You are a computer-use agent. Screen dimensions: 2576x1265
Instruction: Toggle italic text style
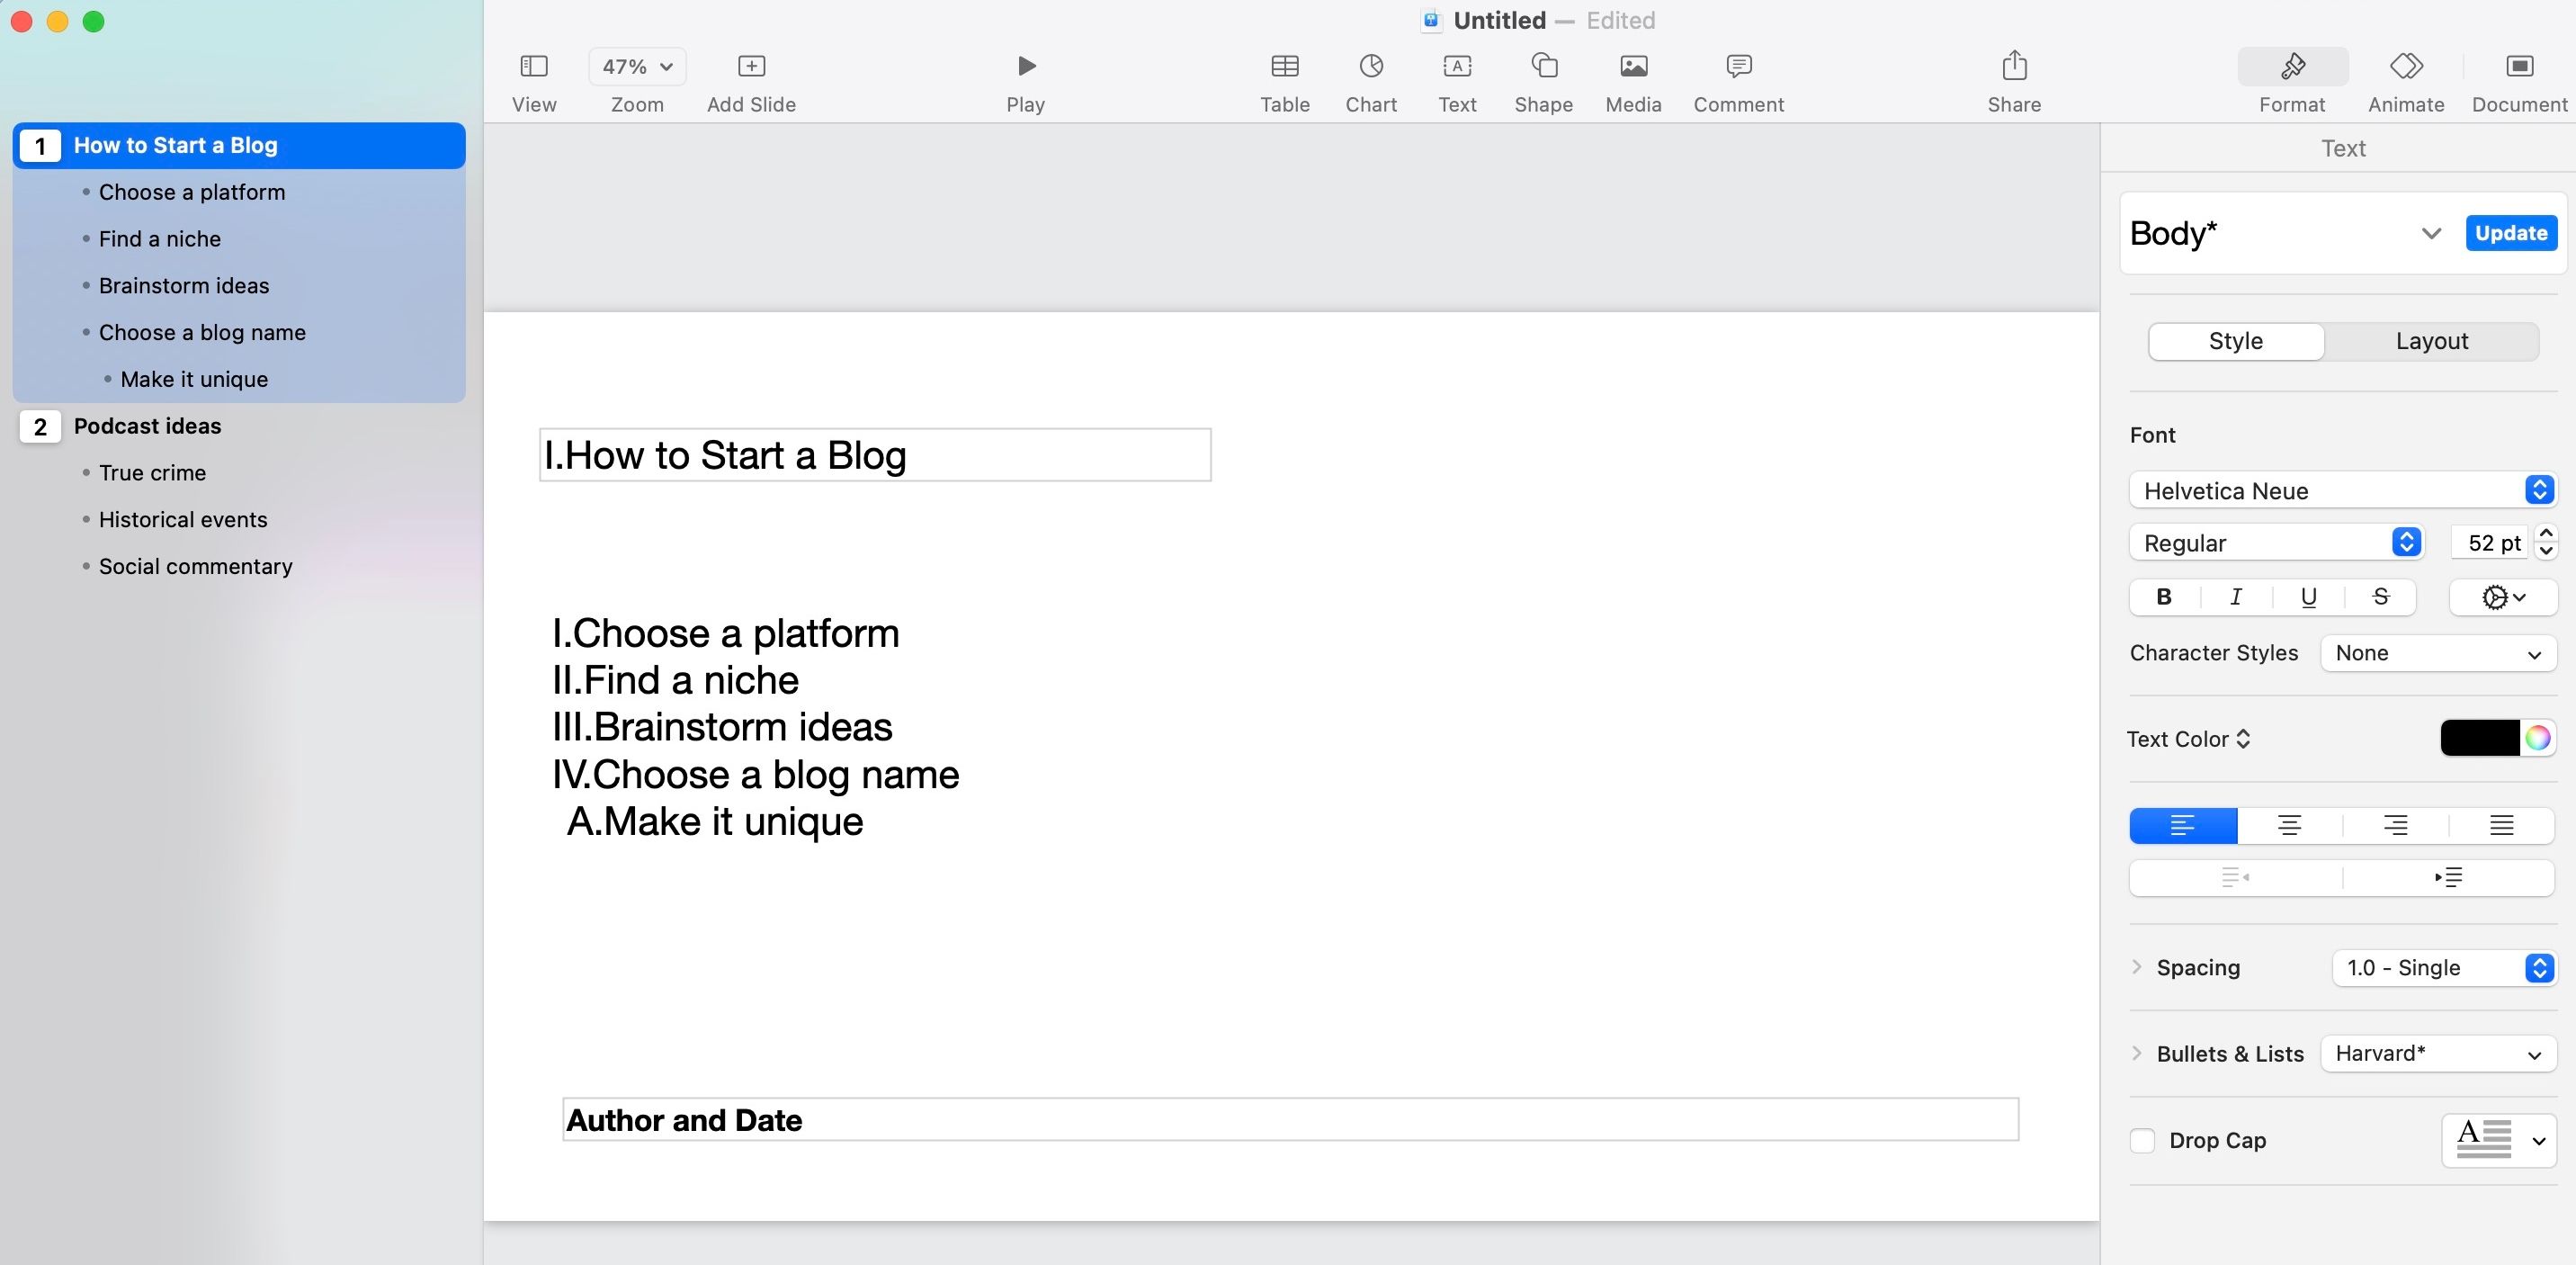(x=2236, y=597)
